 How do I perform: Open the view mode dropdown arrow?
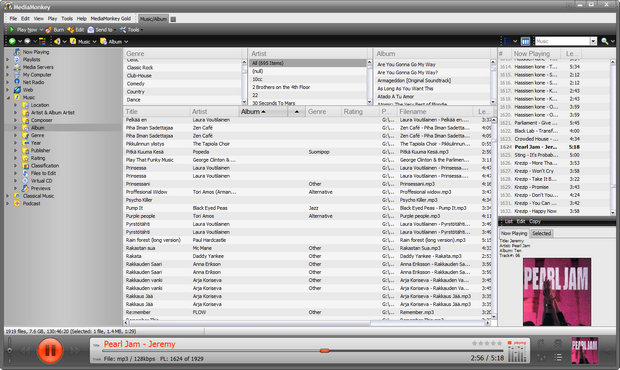[x=515, y=41]
